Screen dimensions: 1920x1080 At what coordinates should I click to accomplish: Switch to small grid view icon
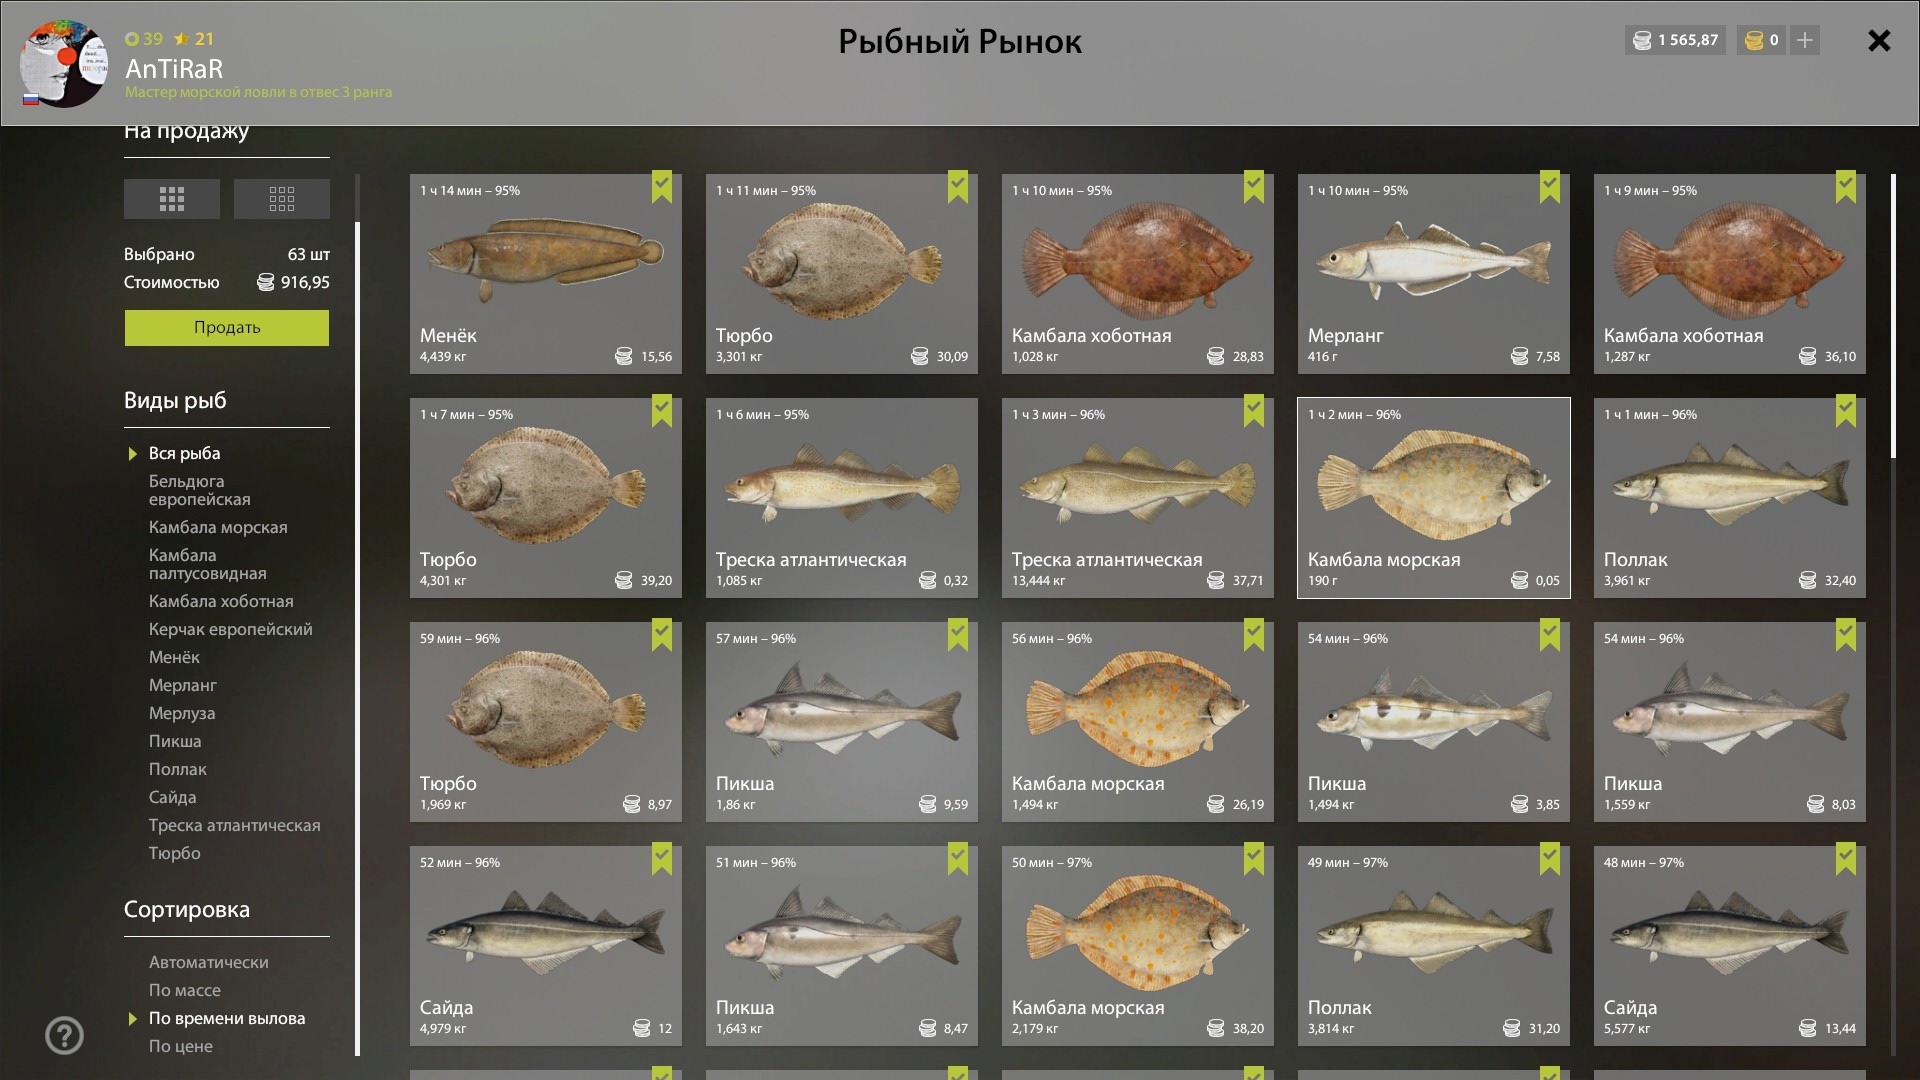281,199
